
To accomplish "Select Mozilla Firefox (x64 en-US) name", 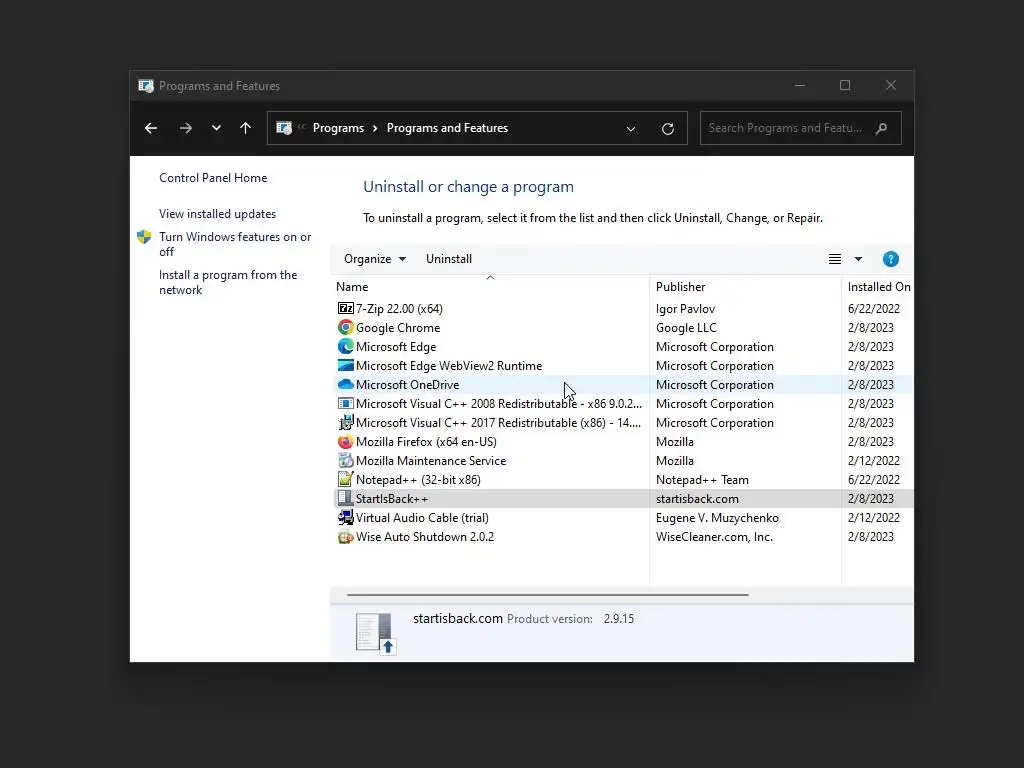I will coord(426,441).
